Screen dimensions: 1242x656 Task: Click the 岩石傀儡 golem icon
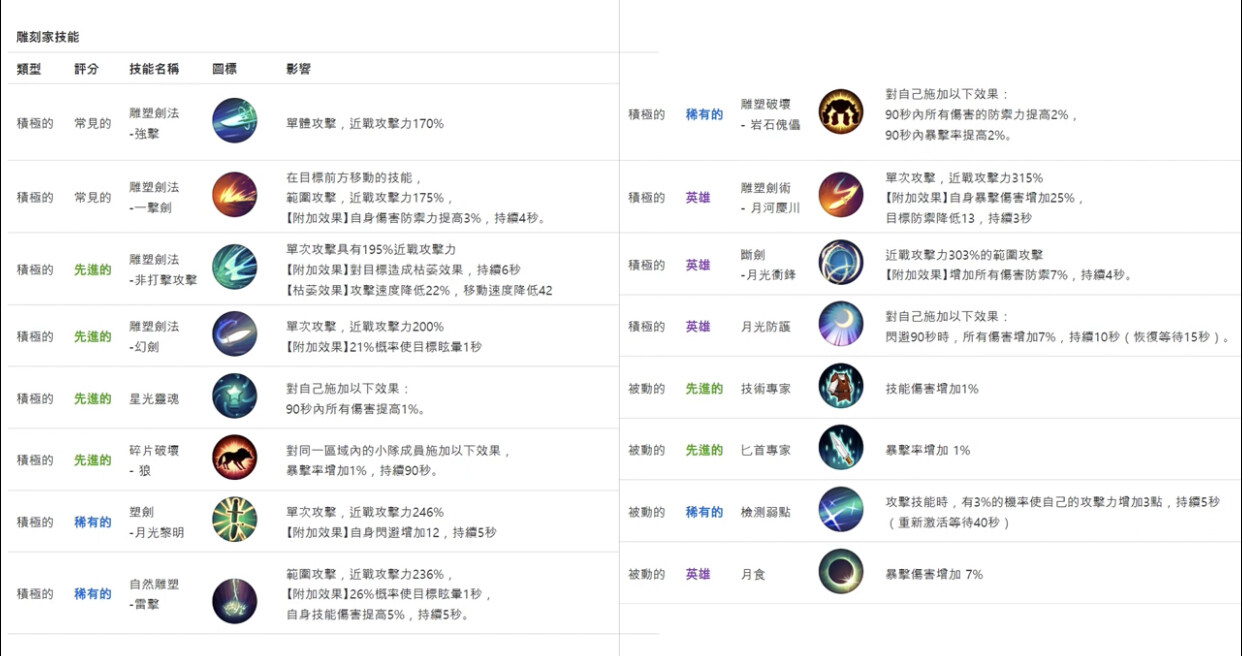[x=840, y=112]
